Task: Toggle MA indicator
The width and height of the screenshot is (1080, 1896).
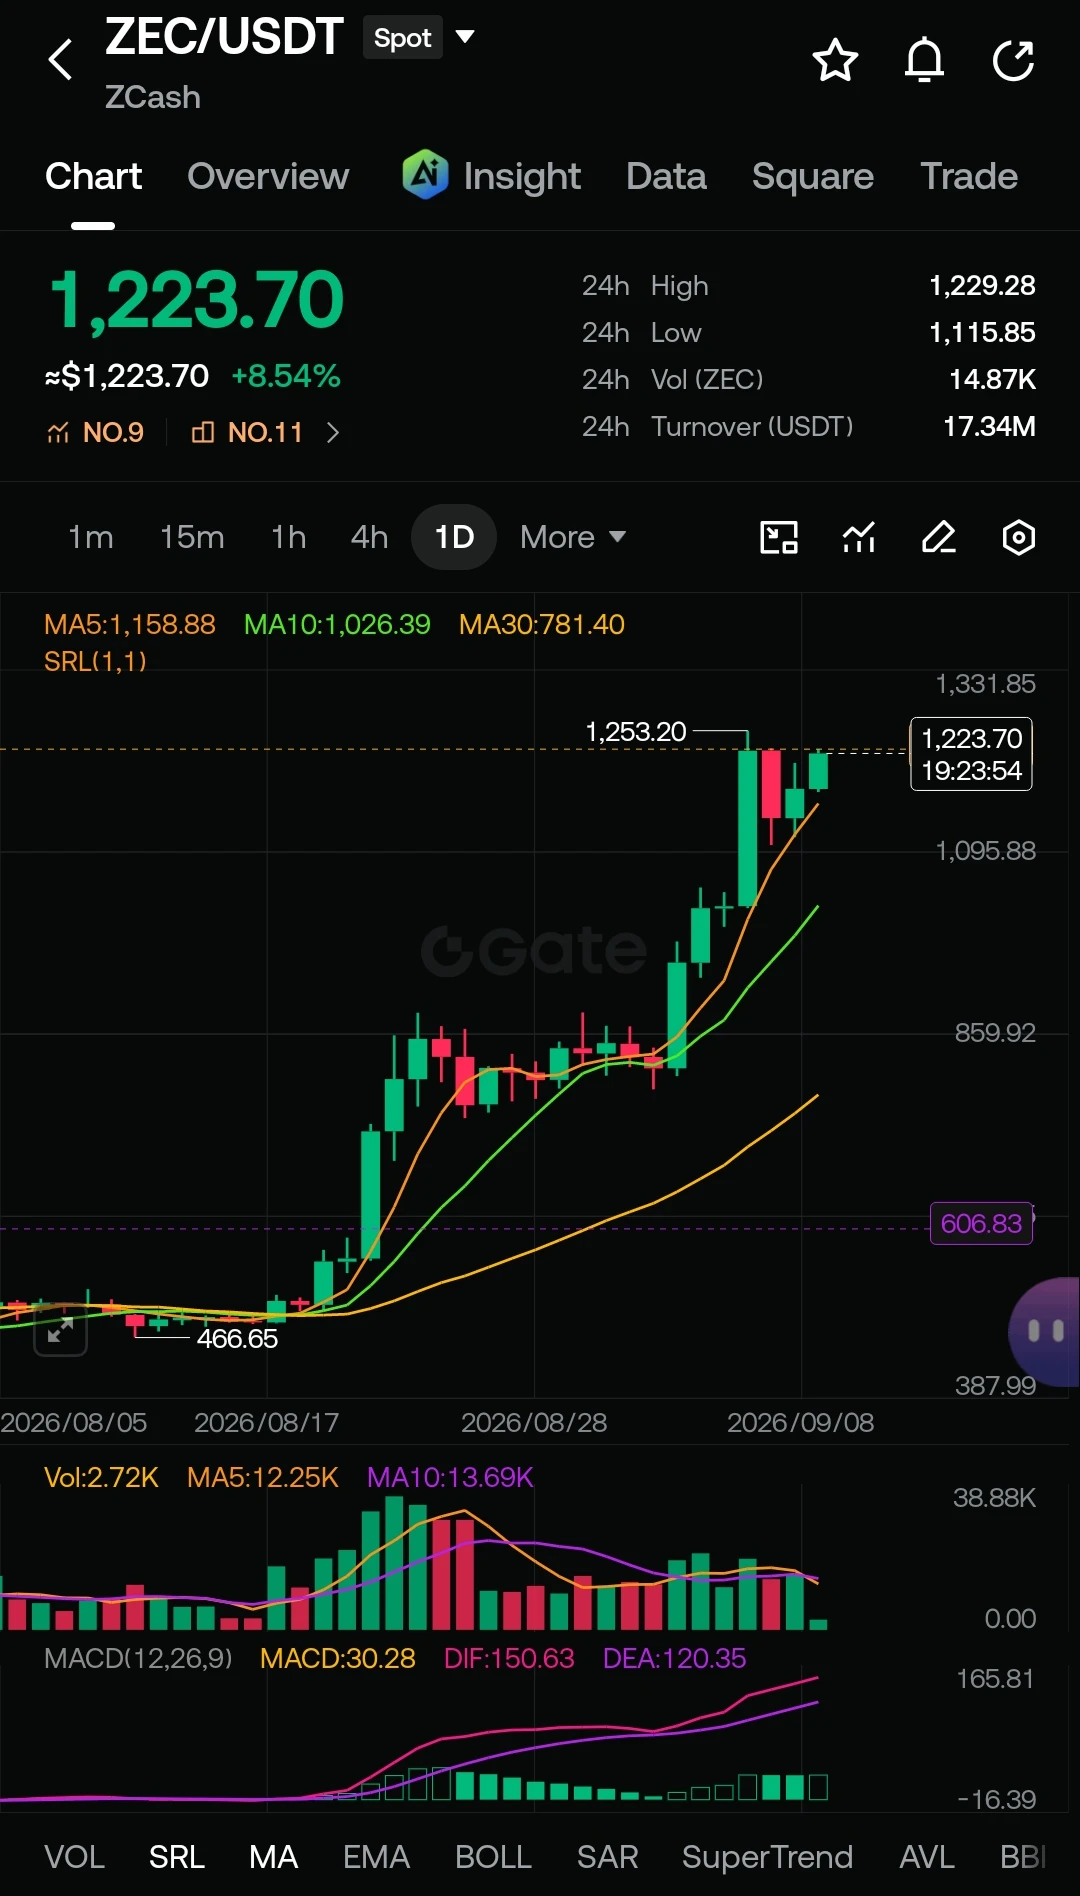Action: (273, 1857)
